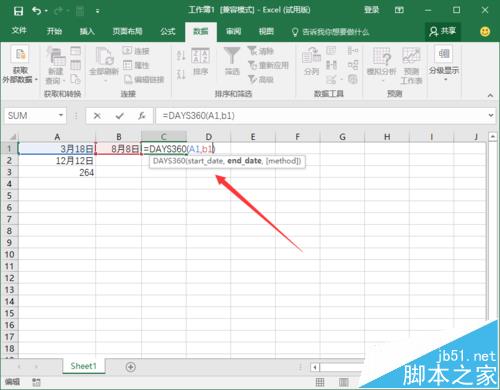500x390 pixels.
Task: Open the 获取外部数据 dropdown button
Action: [x=20, y=65]
